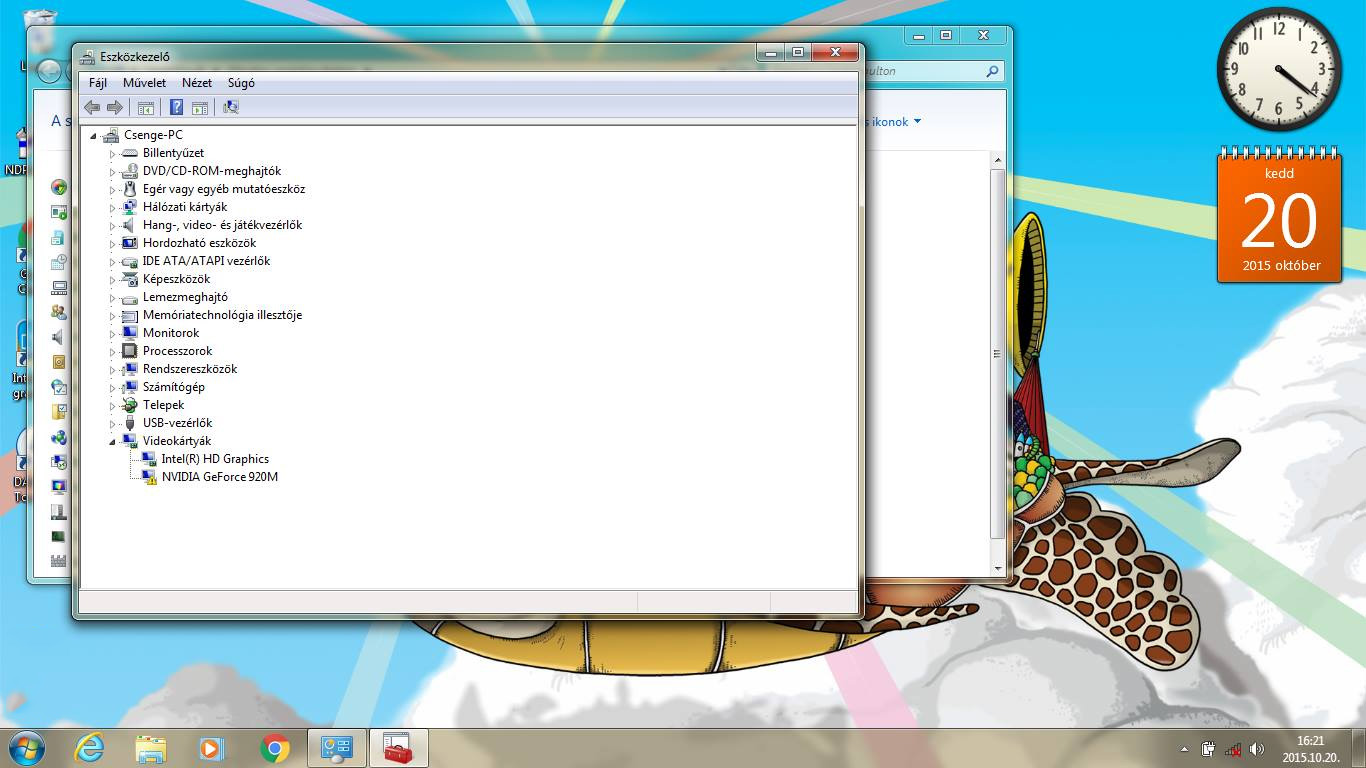Click the show/hide action pane toolbar icon
The image size is (1366, 768).
[199, 107]
